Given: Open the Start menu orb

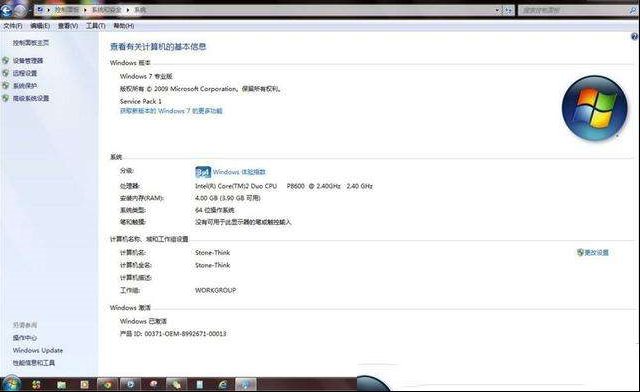Looking at the screenshot, I should [11, 384].
